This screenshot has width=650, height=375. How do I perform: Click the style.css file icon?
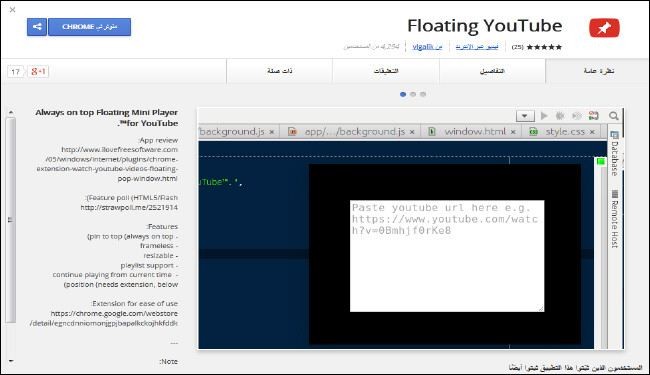[533, 132]
